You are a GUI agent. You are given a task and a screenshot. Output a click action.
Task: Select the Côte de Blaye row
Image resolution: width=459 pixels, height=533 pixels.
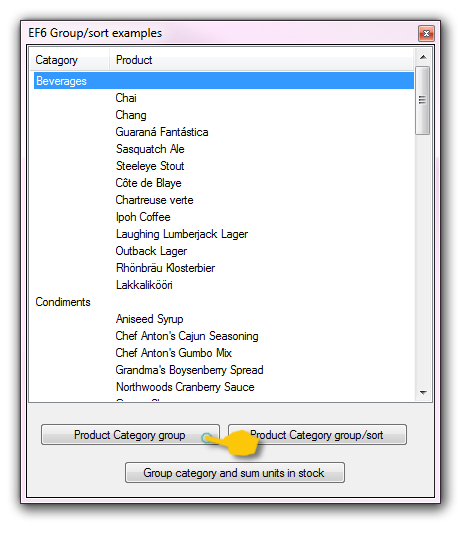point(224,183)
